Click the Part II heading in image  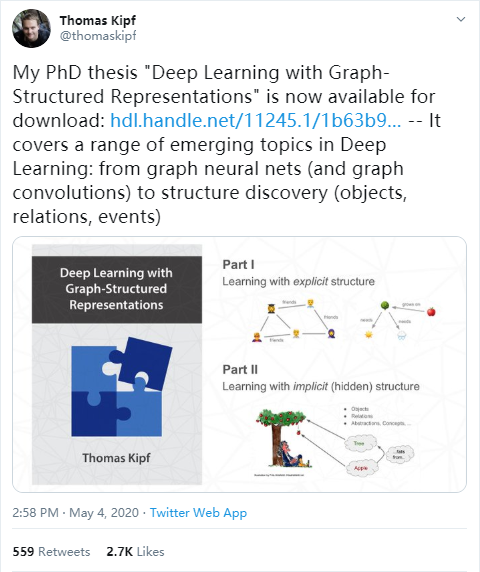pos(240,370)
